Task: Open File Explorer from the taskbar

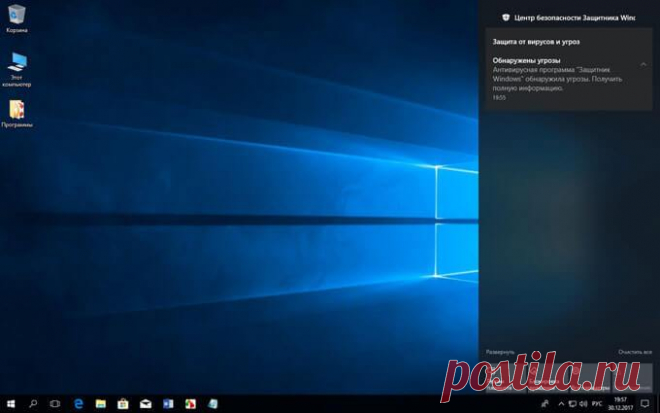Action: pyautogui.click(x=101, y=404)
